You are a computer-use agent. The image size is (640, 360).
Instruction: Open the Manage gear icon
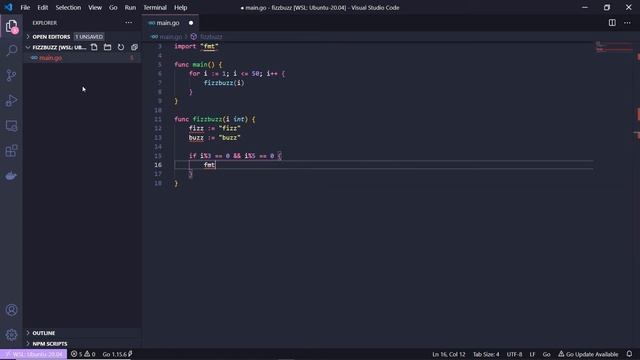pos(11,335)
